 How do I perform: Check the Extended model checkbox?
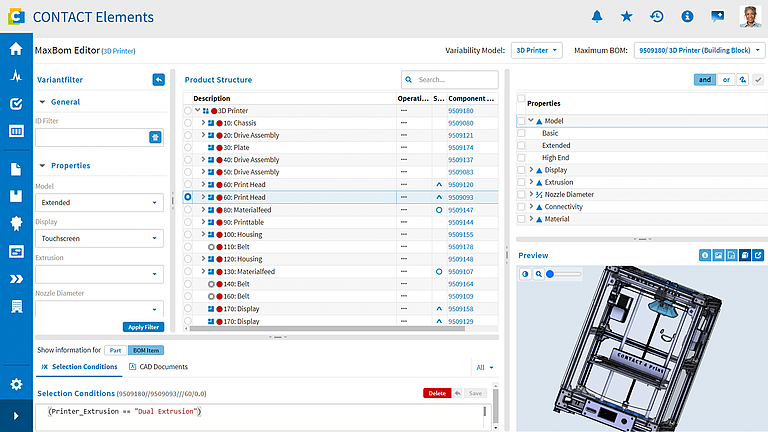click(x=521, y=145)
